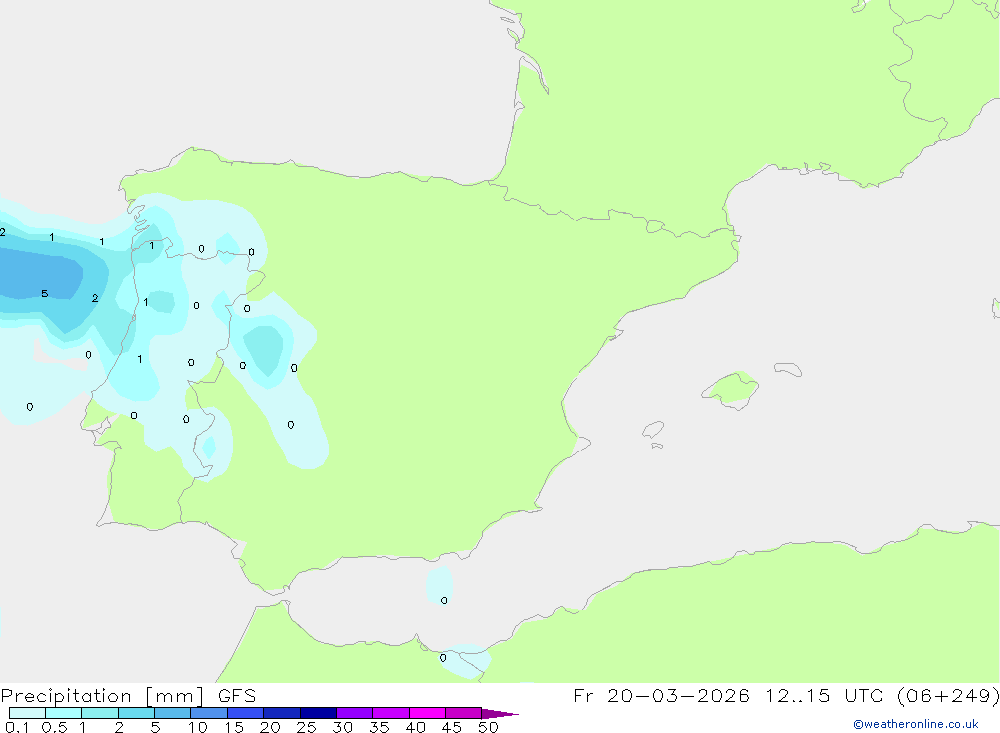Click the legend swatch between 5 and 10

pyautogui.click(x=209, y=713)
